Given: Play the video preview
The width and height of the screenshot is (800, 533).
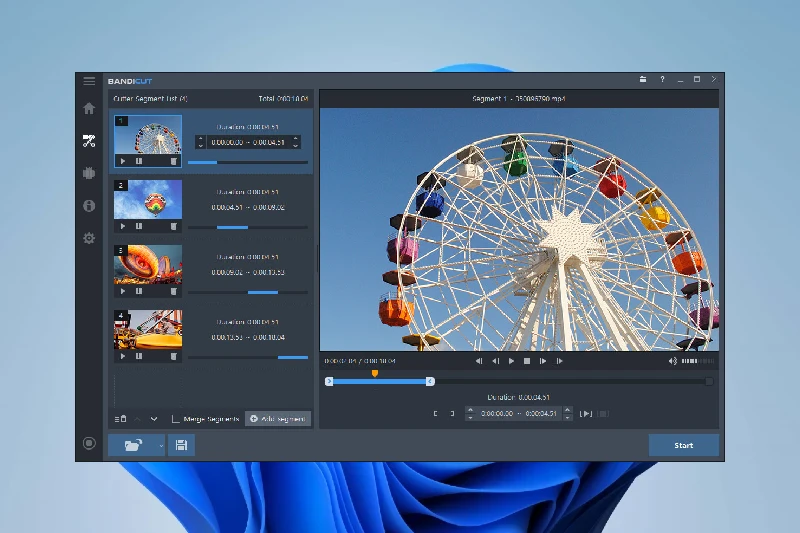Looking at the screenshot, I should coord(511,361).
